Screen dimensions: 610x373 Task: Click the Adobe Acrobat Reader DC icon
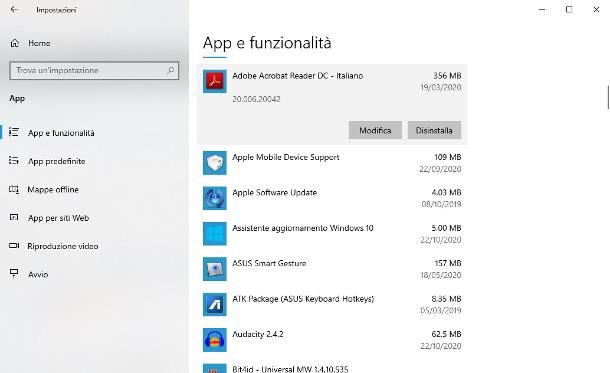click(215, 81)
